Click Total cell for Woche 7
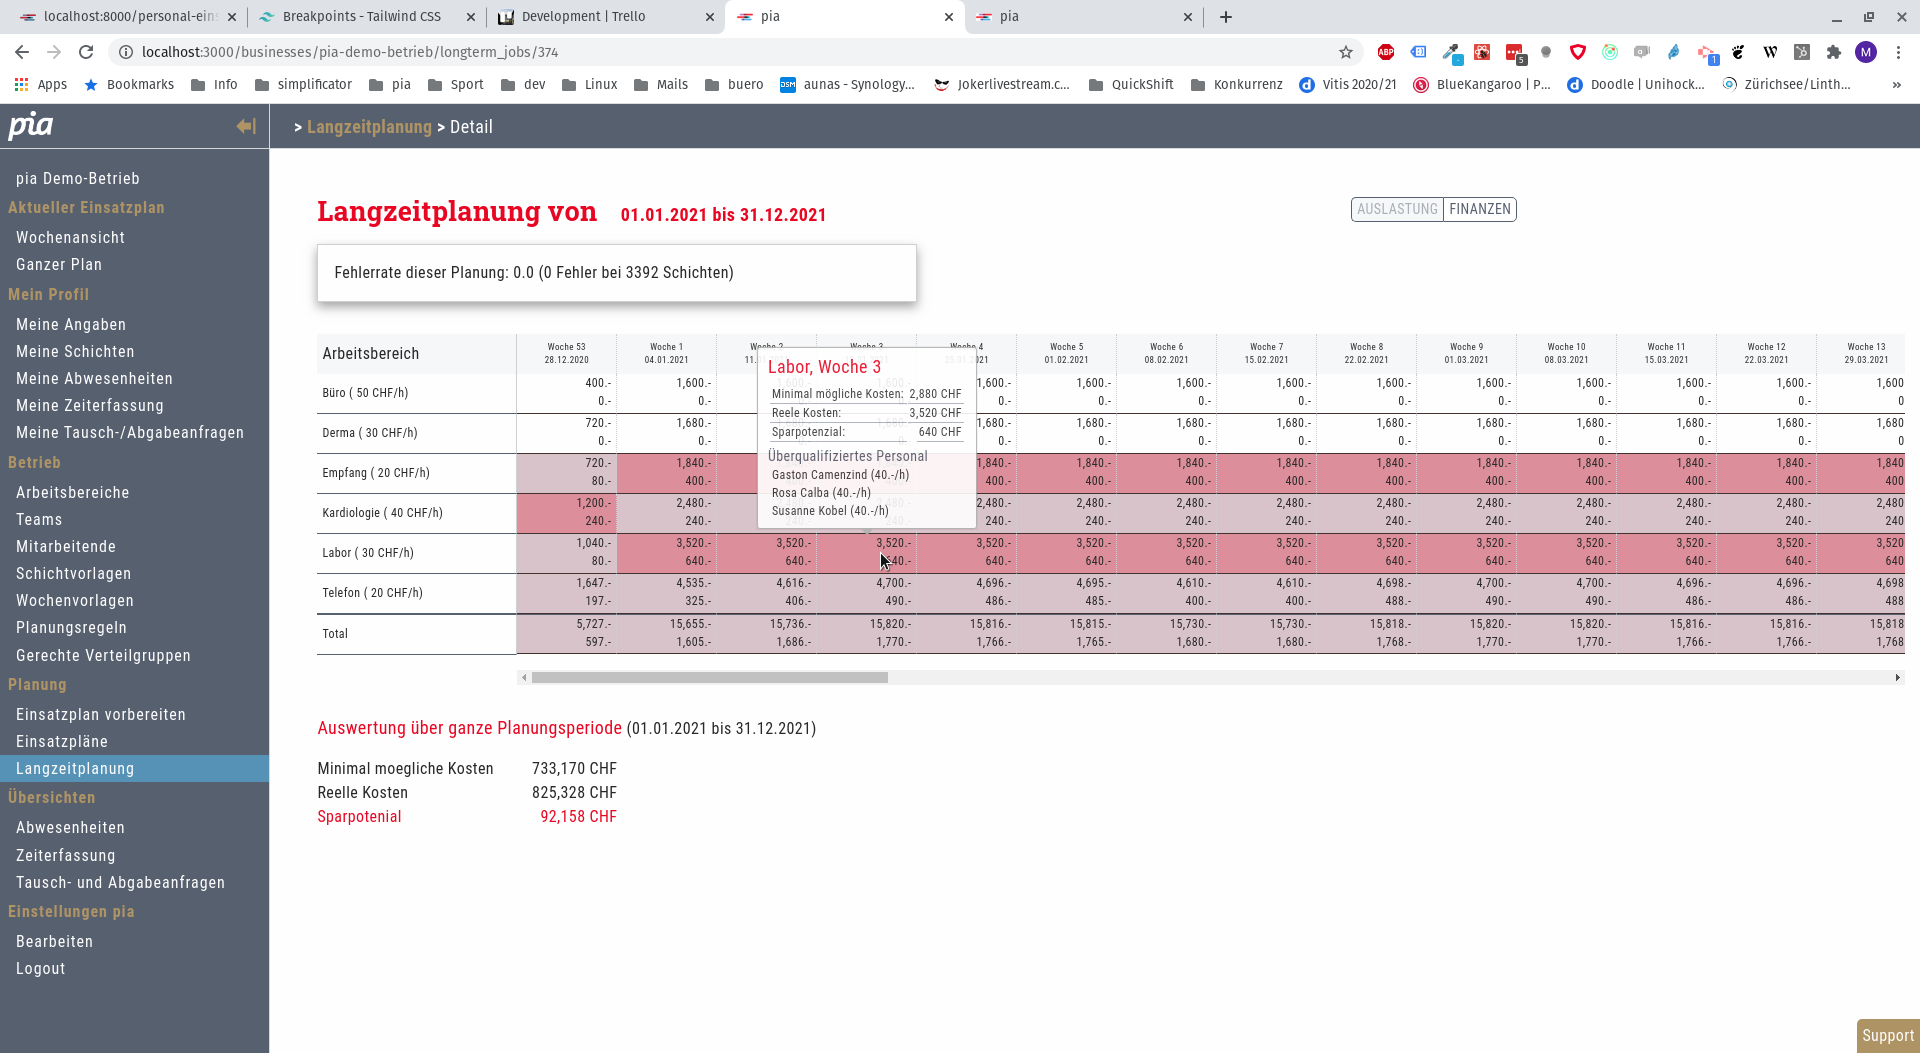This screenshot has height=1053, width=1920. [x=1266, y=634]
